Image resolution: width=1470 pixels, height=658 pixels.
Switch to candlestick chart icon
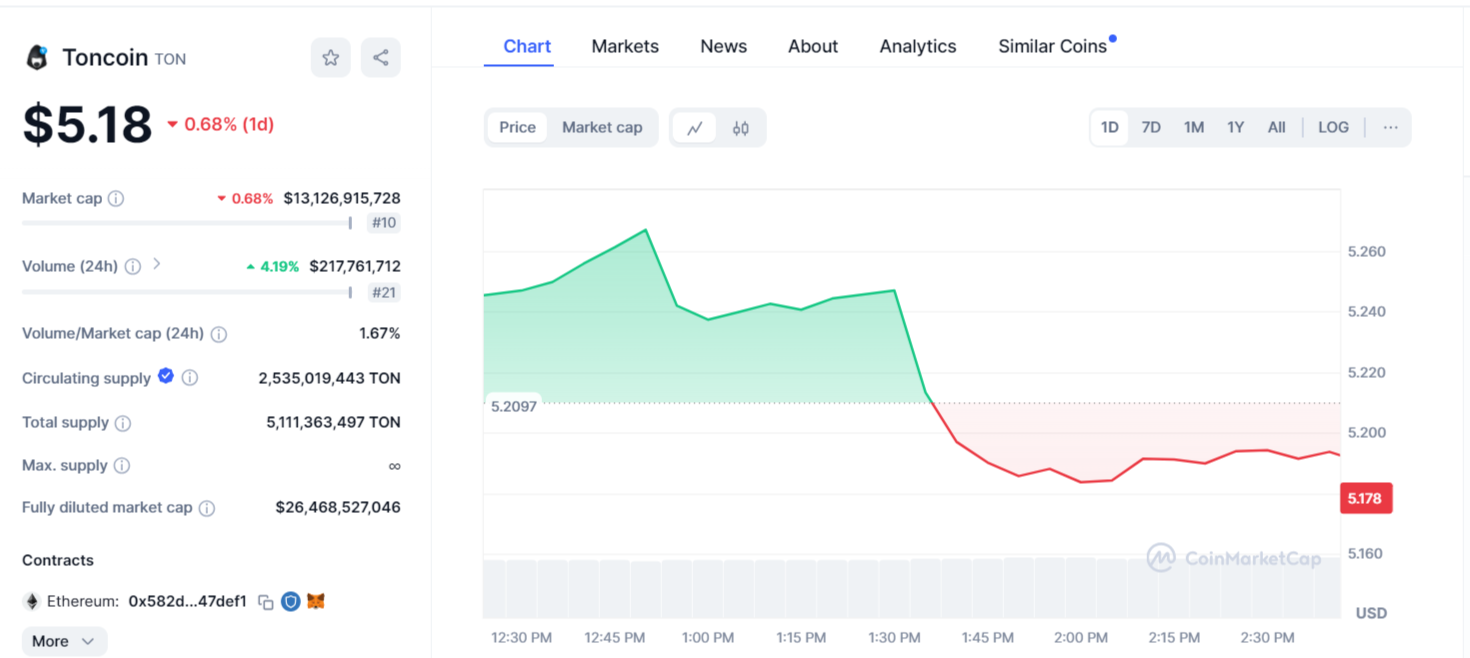coord(740,128)
